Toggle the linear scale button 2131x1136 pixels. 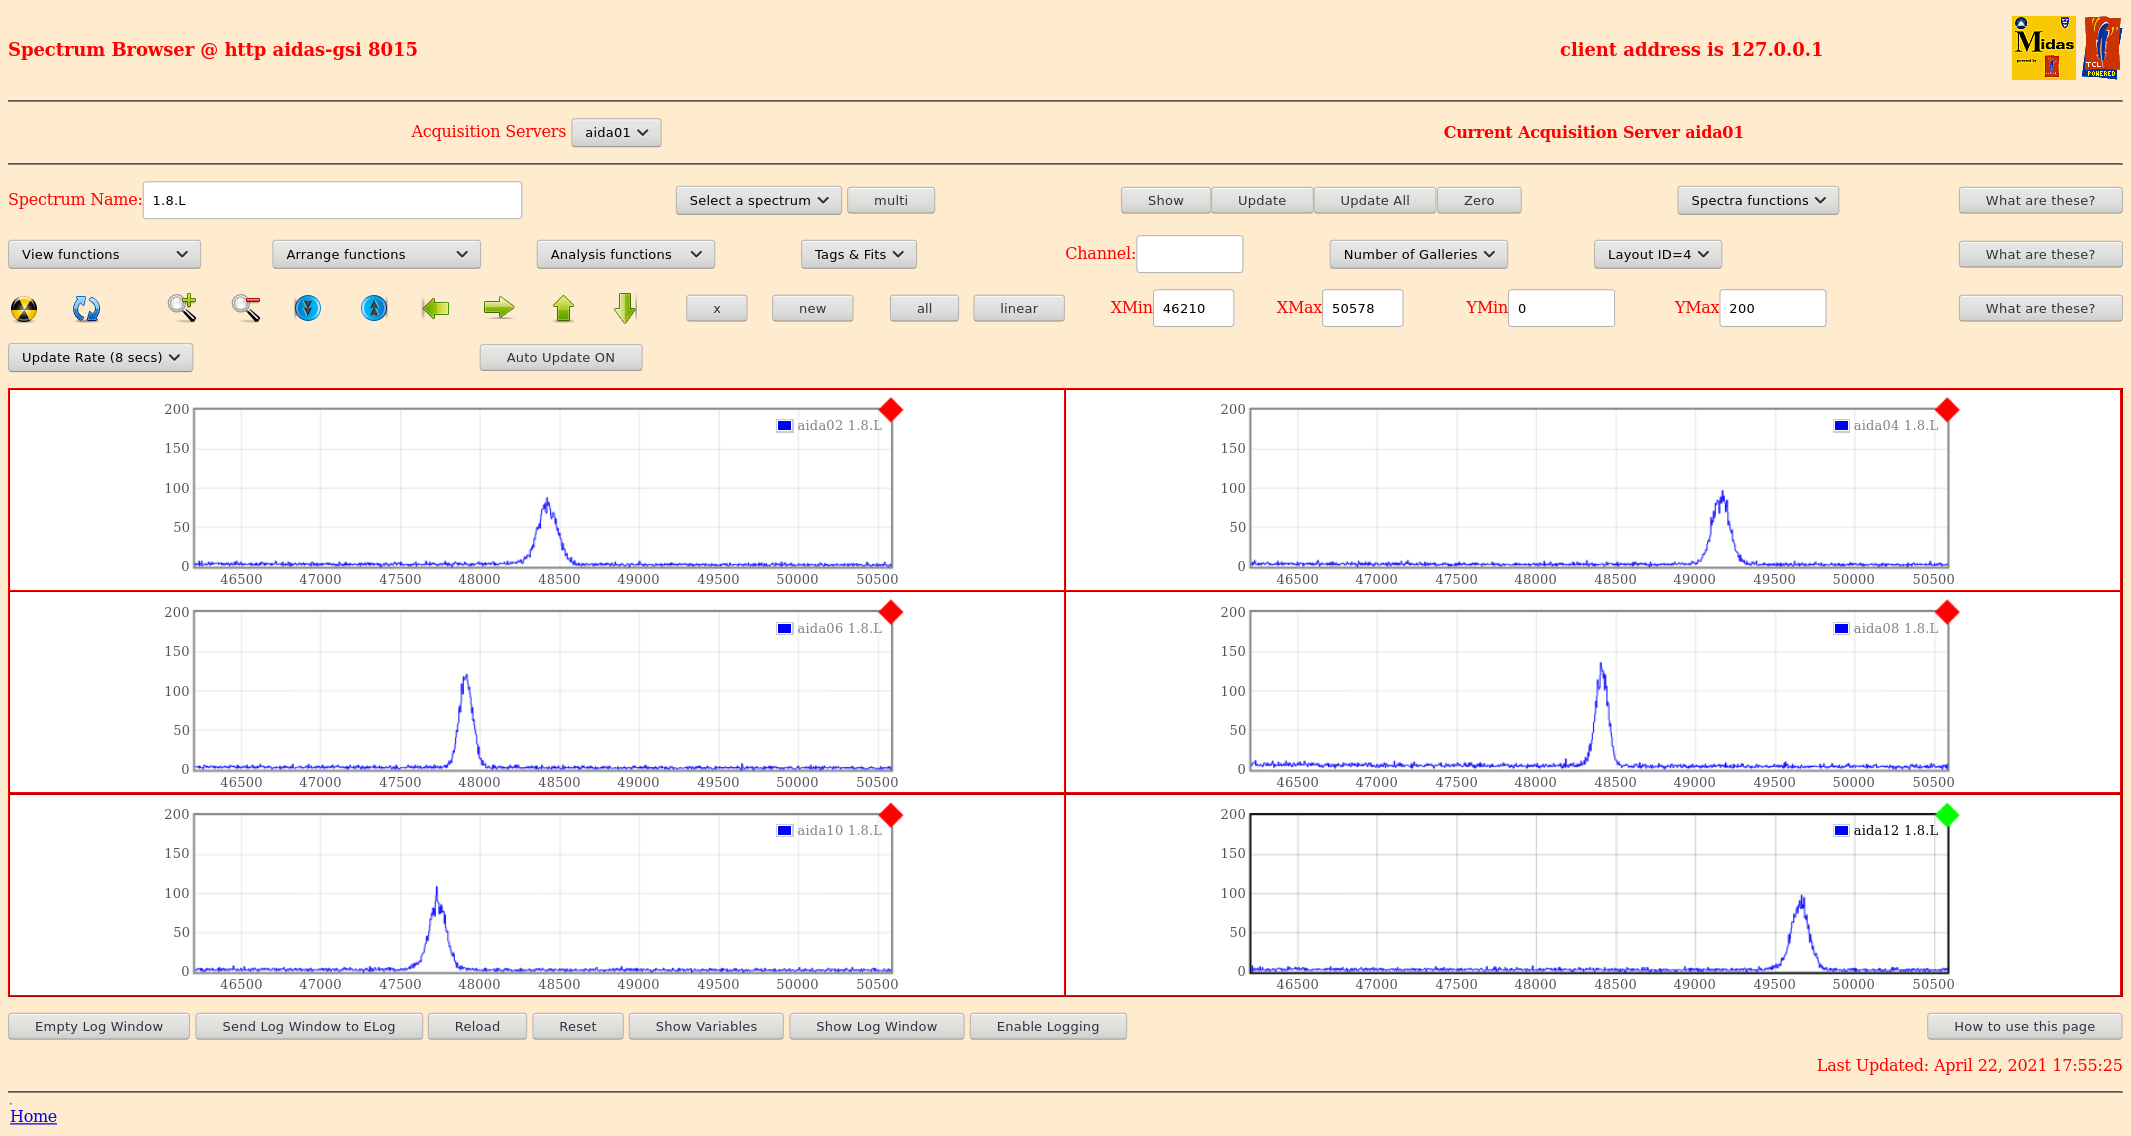tap(1018, 308)
